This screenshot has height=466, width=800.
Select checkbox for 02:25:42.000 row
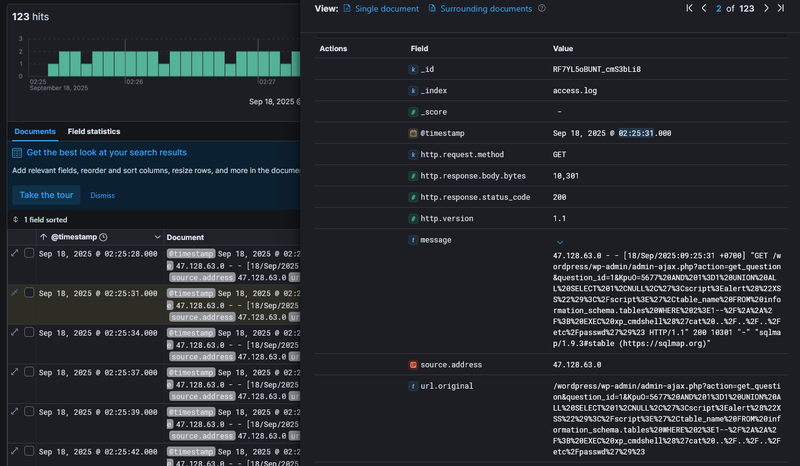click(29, 451)
